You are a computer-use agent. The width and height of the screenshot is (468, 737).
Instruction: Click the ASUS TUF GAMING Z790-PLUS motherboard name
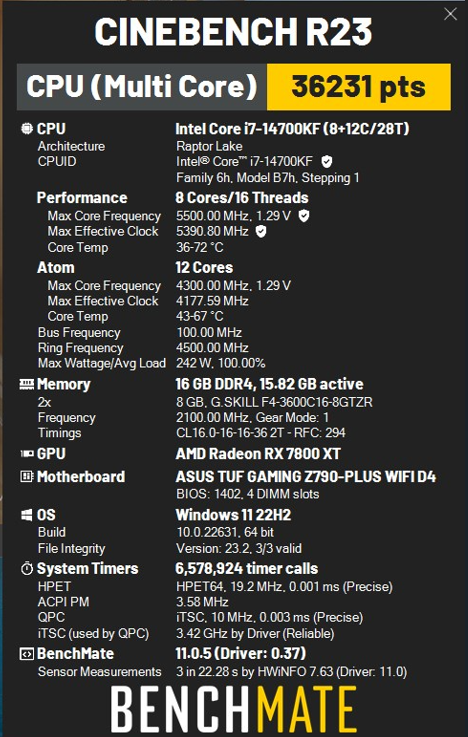click(x=305, y=477)
